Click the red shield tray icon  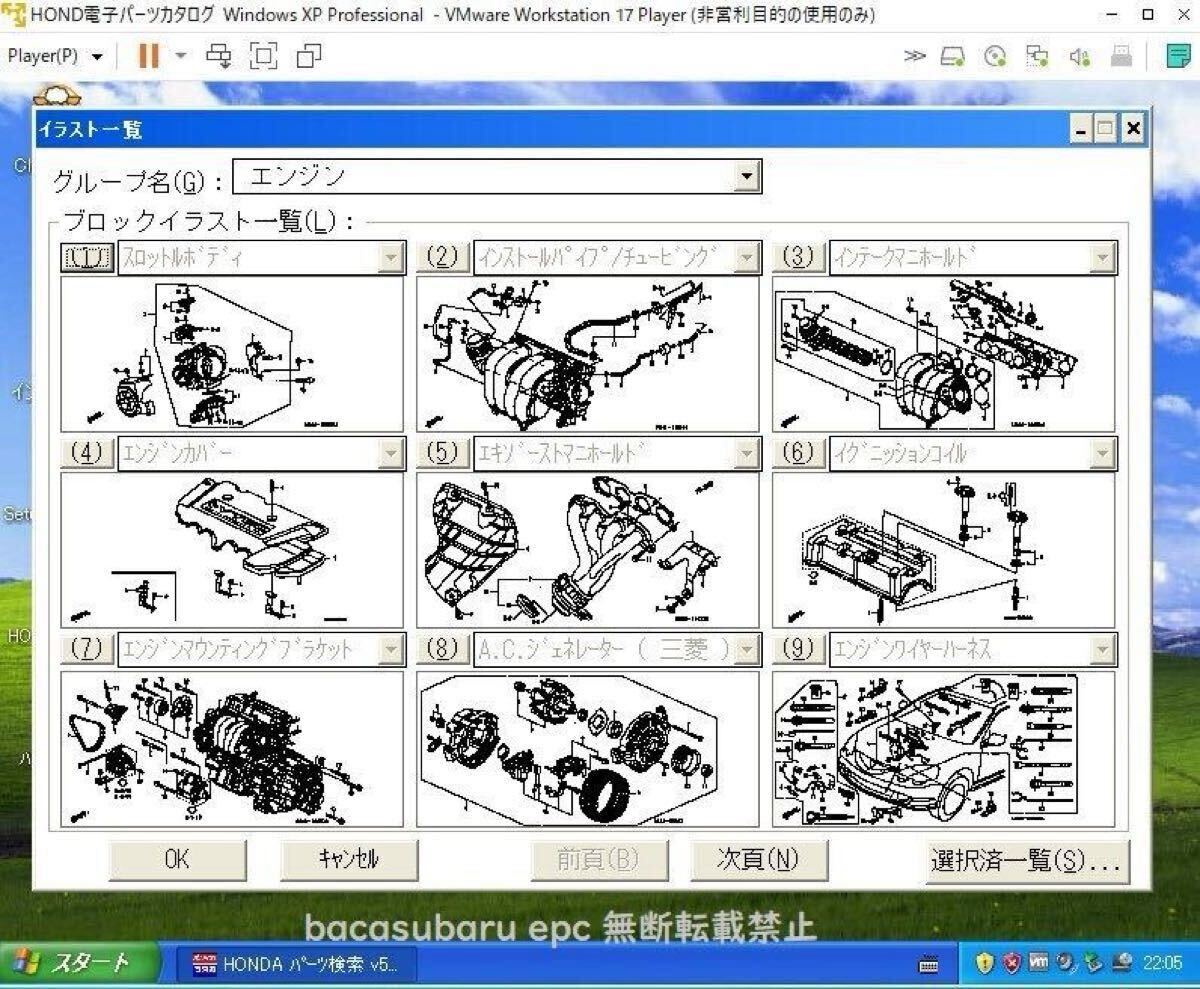pos(1012,964)
